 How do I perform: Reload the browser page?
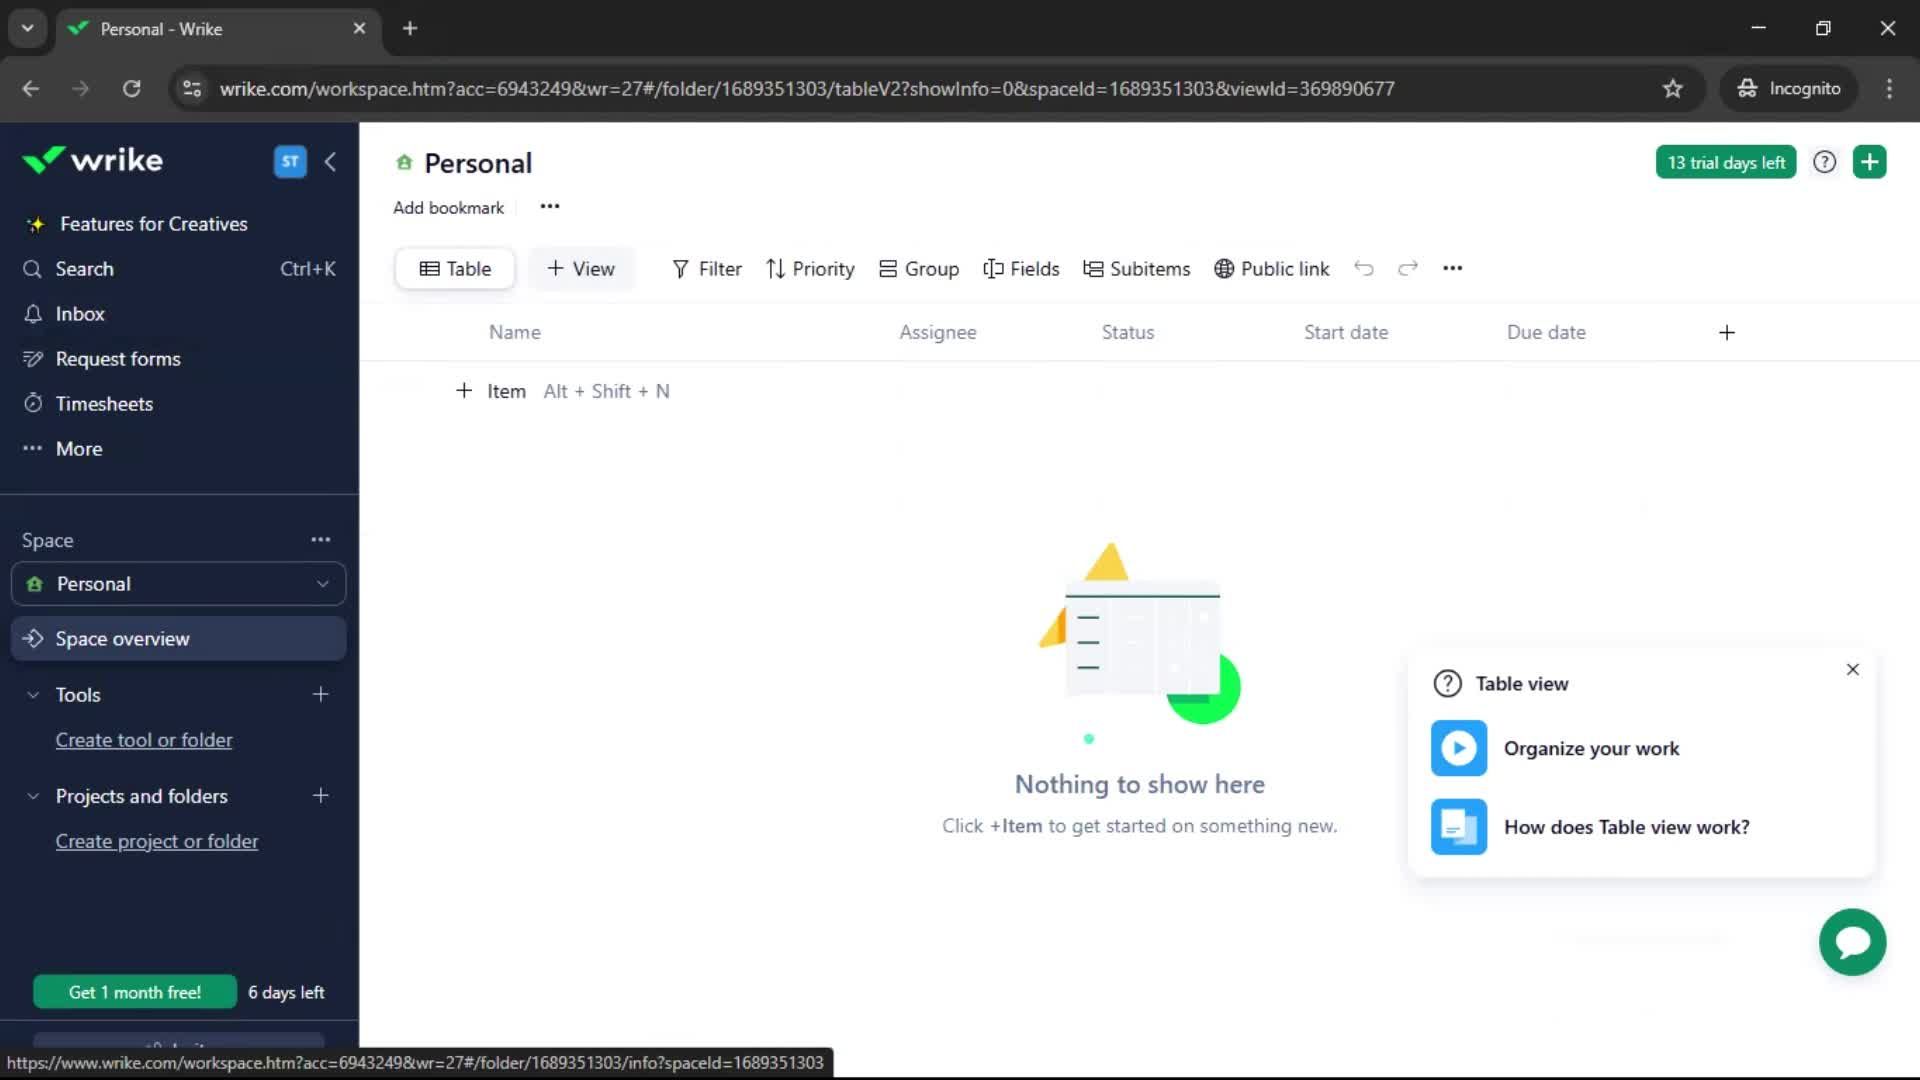pyautogui.click(x=131, y=88)
